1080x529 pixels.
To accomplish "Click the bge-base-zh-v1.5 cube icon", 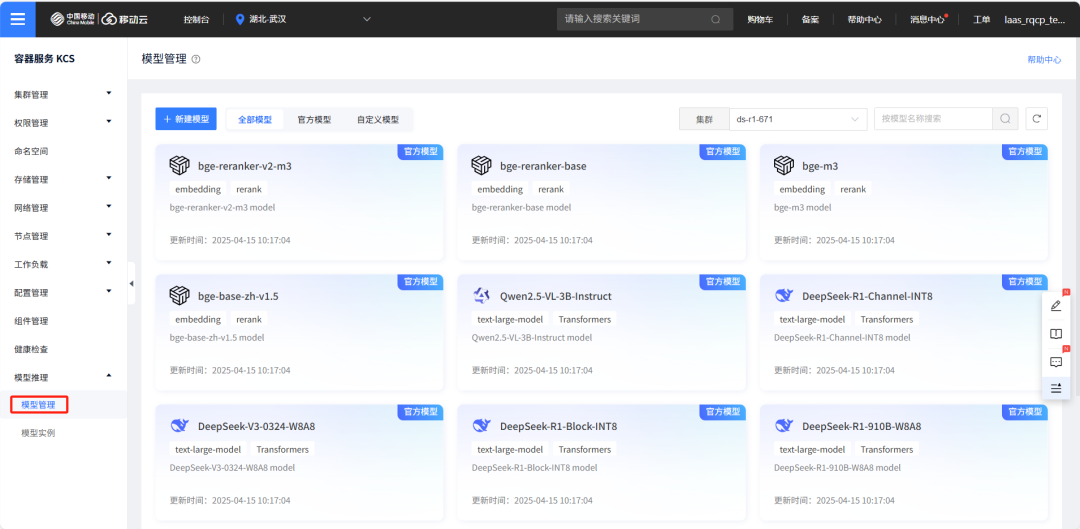I will pos(179,296).
